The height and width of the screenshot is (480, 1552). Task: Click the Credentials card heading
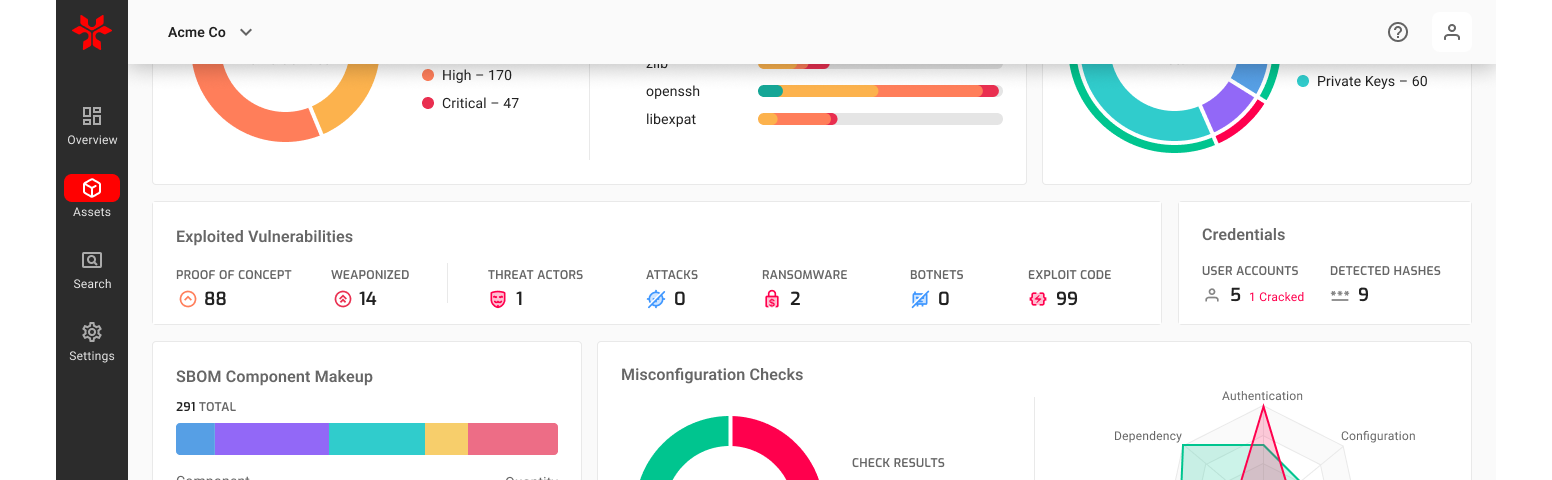tap(1243, 235)
